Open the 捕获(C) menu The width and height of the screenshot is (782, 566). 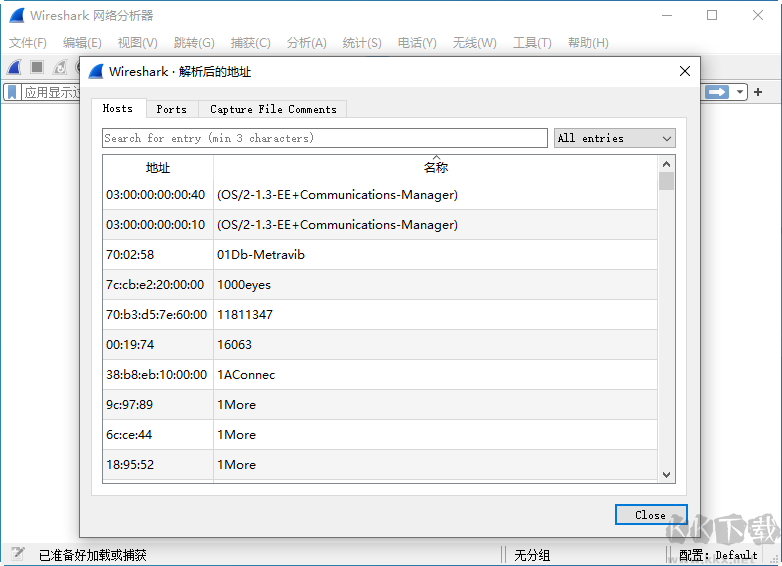point(250,43)
